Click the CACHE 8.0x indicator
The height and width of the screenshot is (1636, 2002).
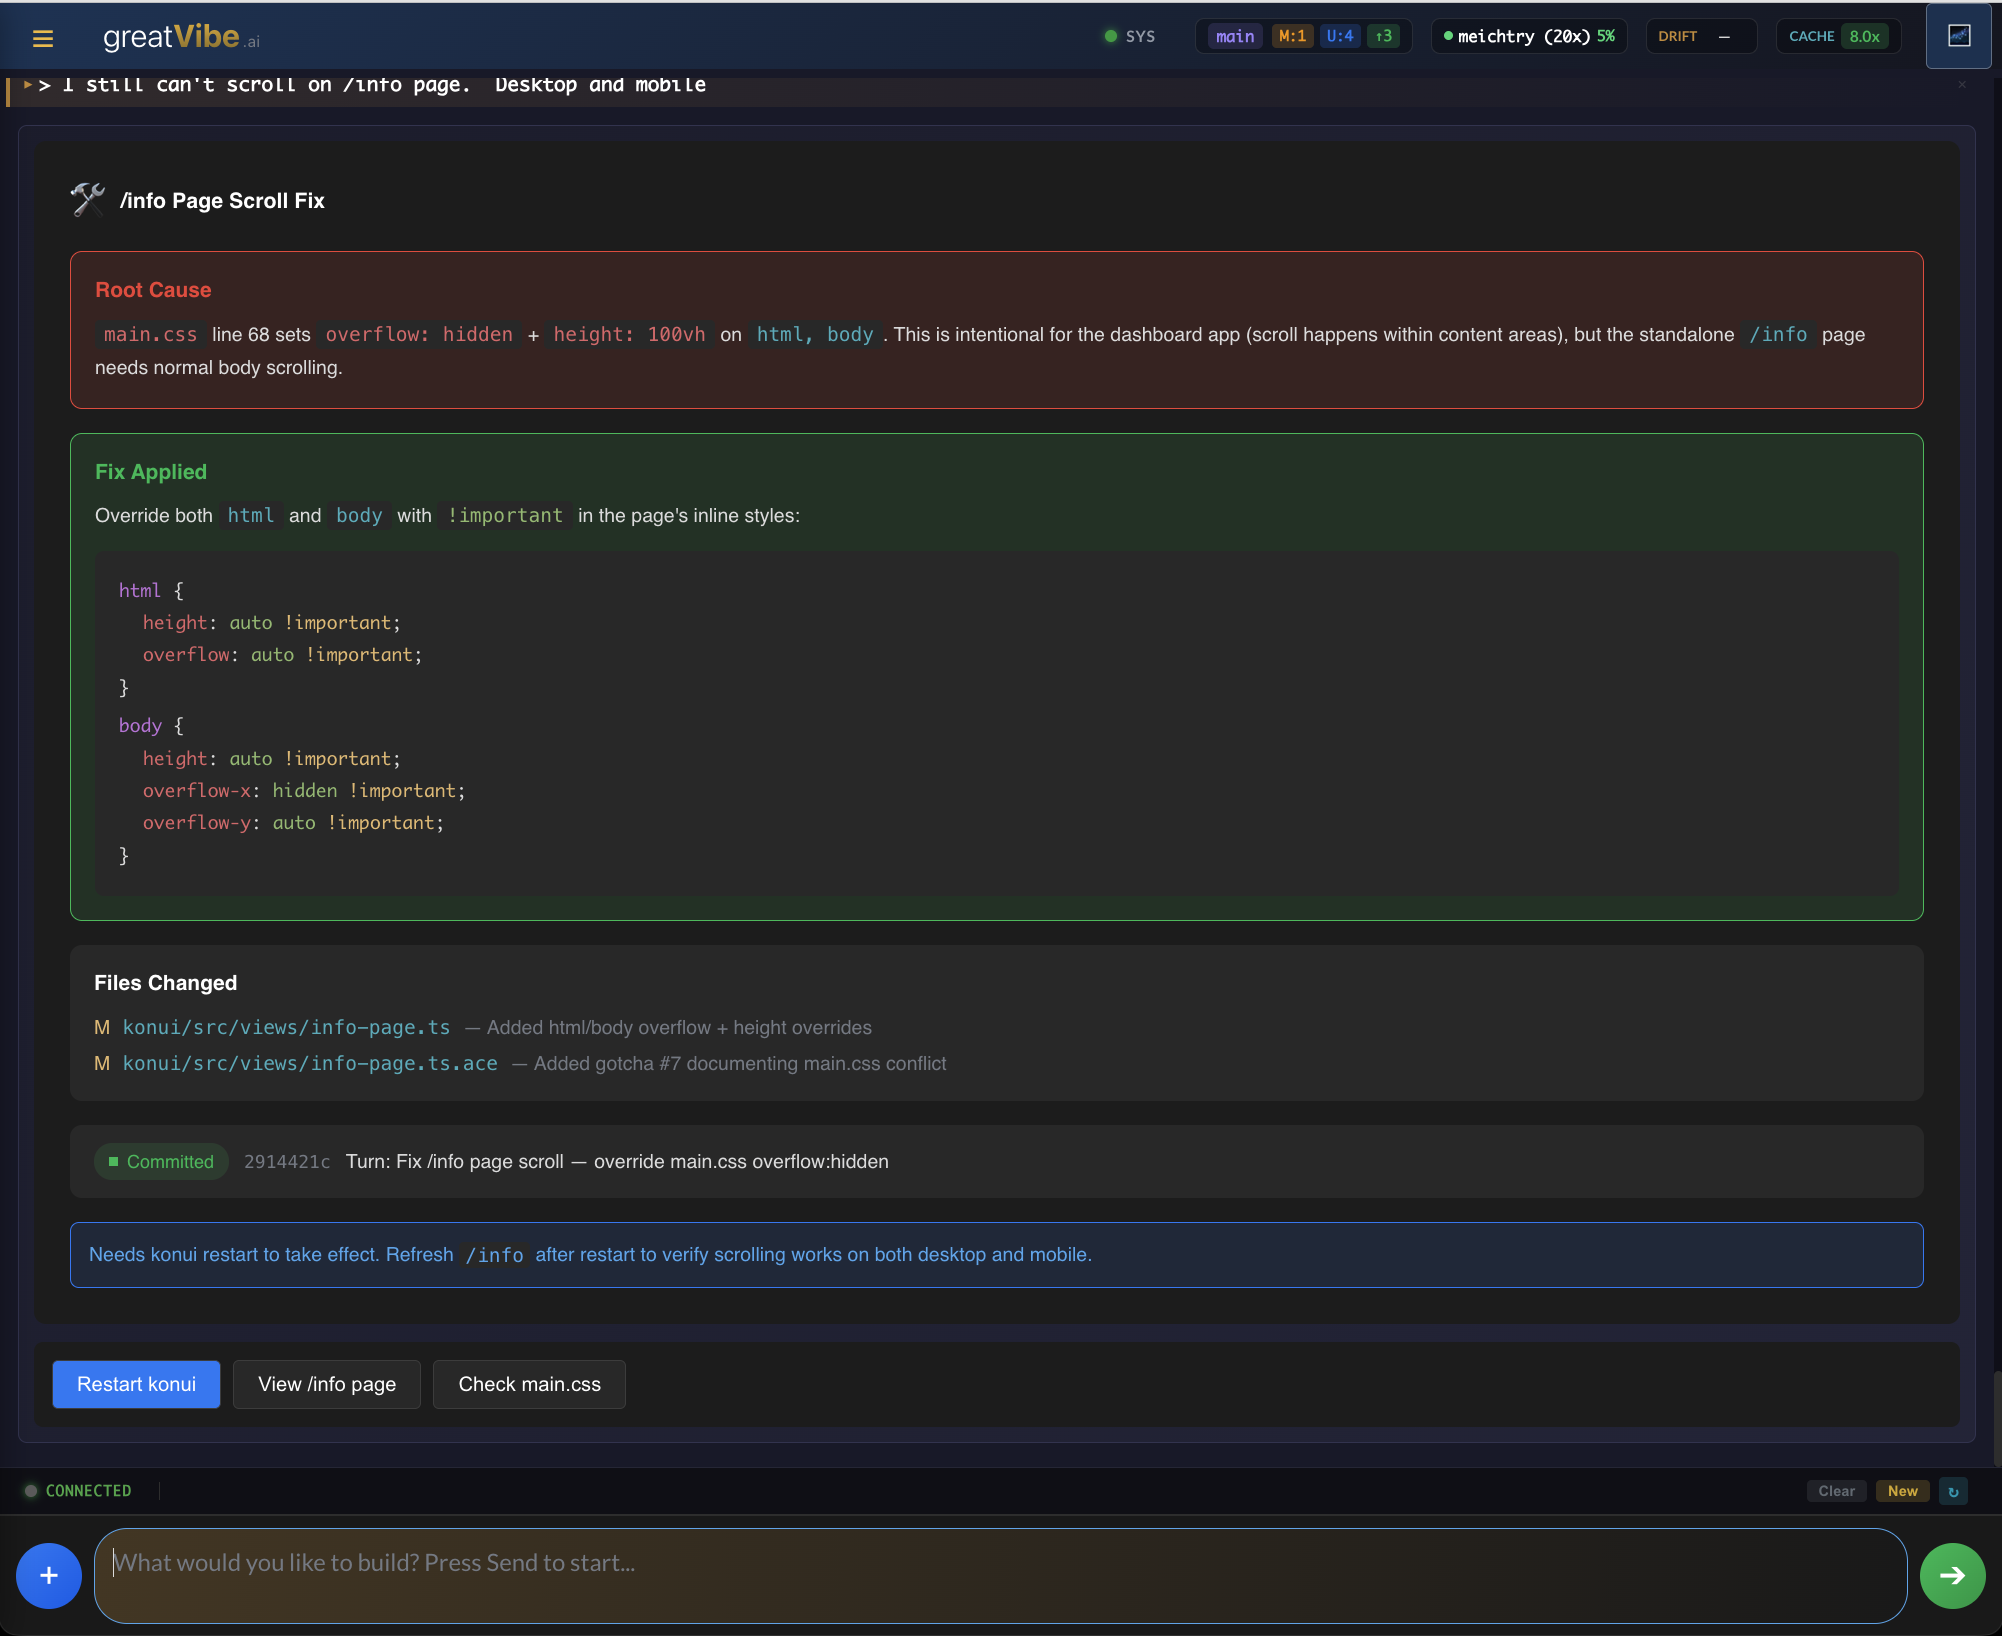point(1836,36)
